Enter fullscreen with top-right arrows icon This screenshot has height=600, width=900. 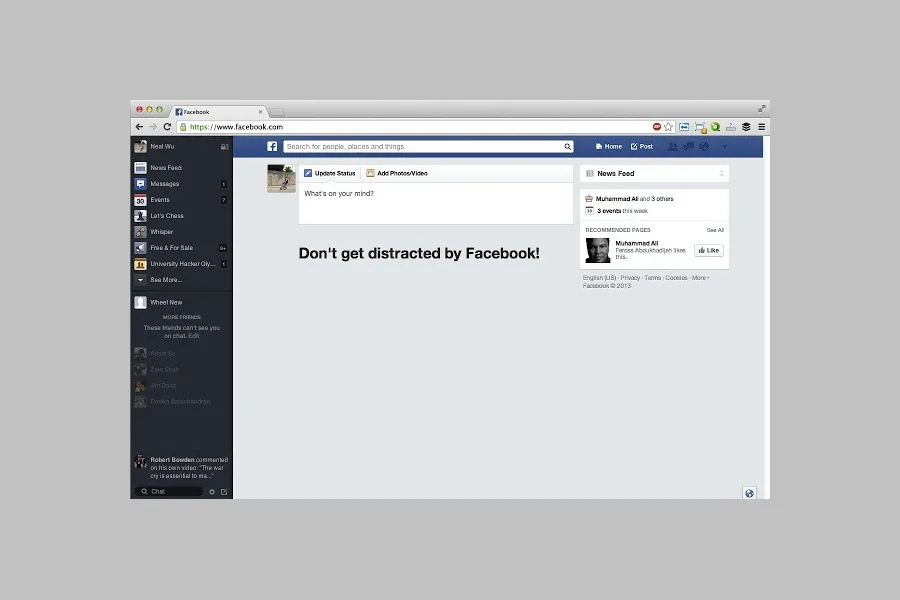coord(762,109)
